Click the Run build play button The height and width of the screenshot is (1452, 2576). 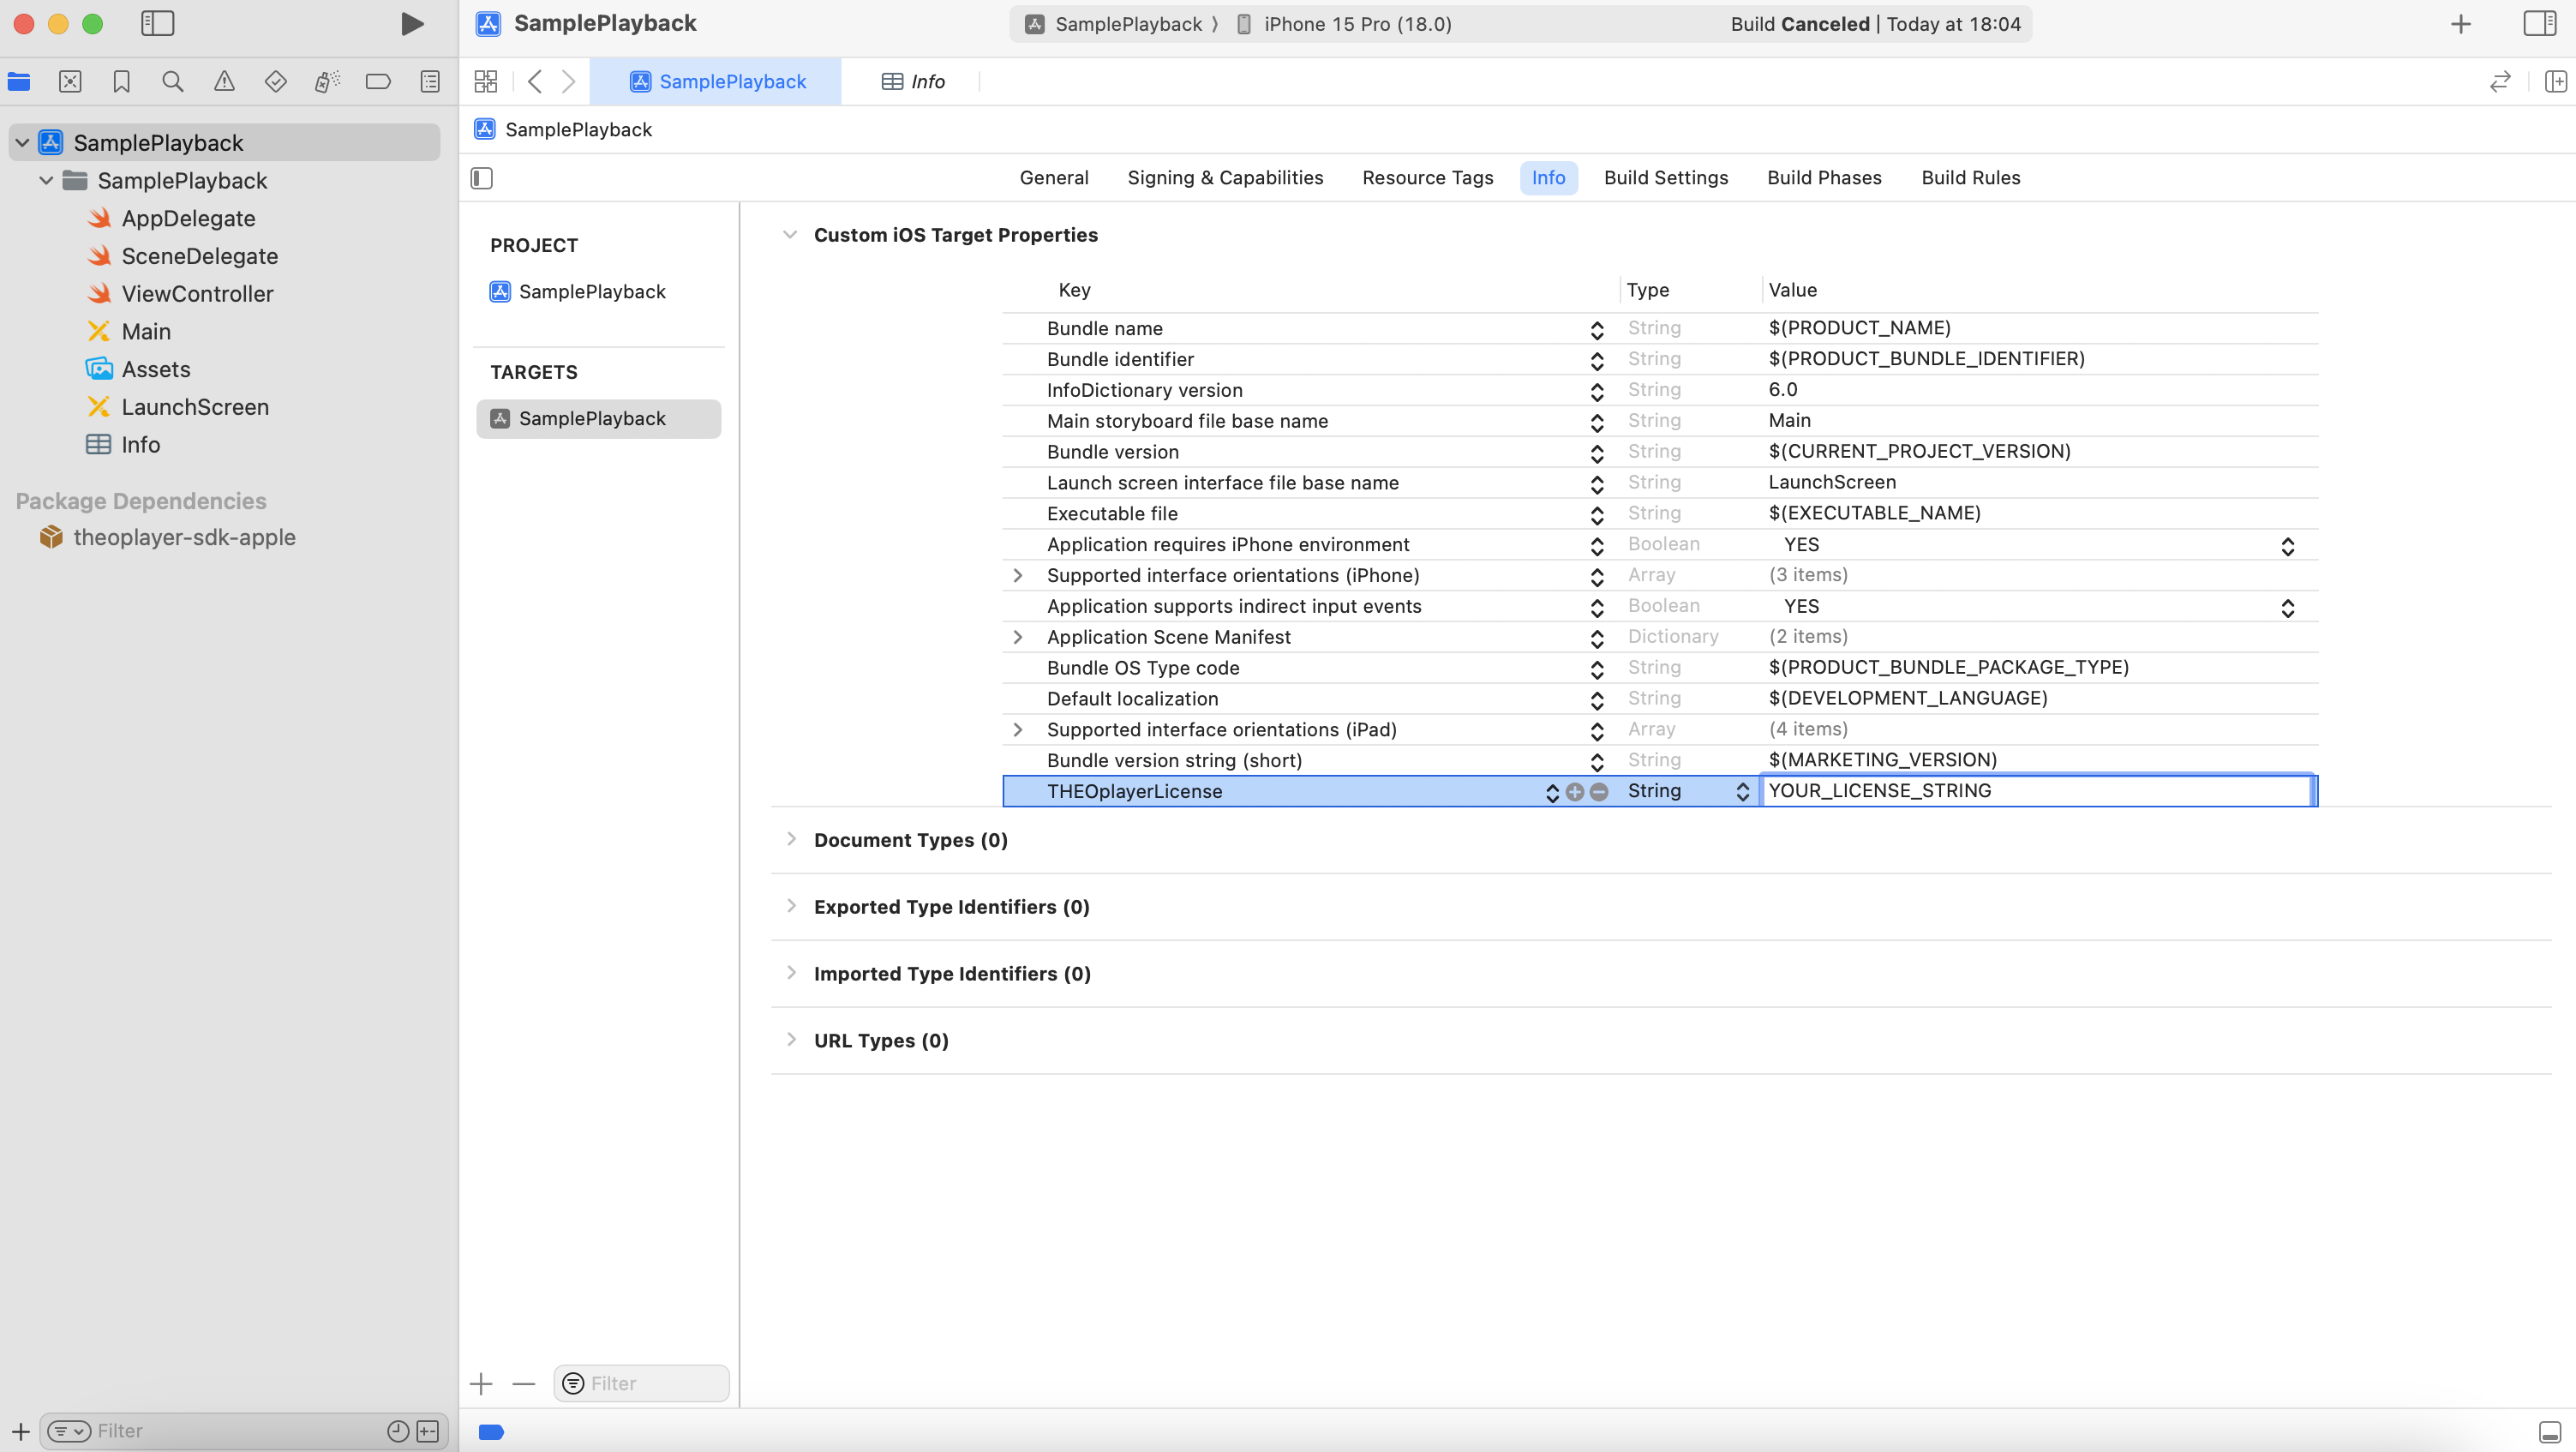[411, 24]
